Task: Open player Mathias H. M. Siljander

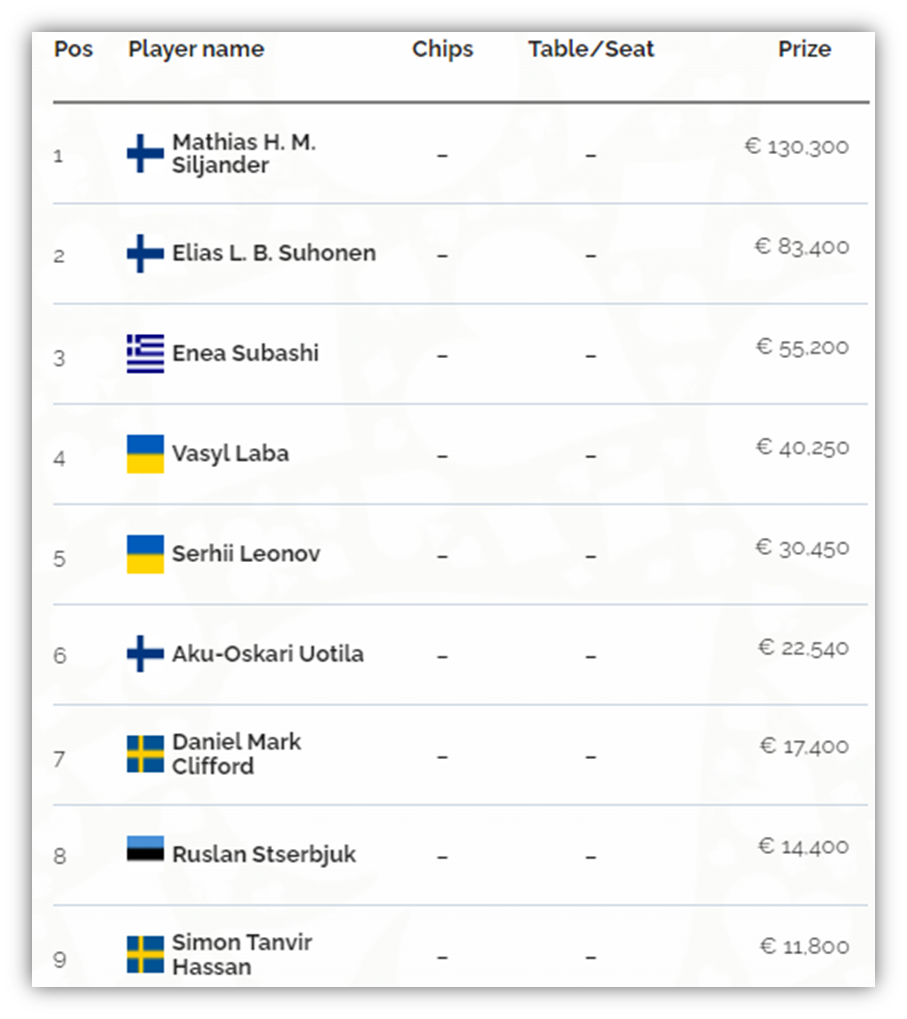Action: coord(244,153)
